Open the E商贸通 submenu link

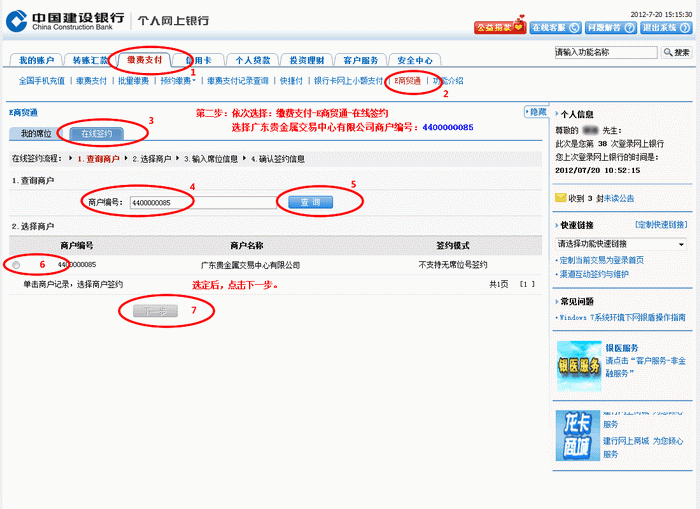[x=408, y=80]
